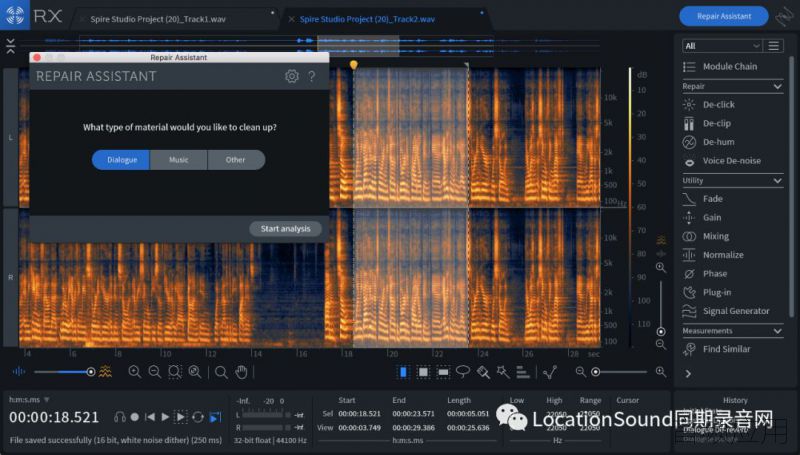Open the h:m:s.ms time format dropdown

29,399
